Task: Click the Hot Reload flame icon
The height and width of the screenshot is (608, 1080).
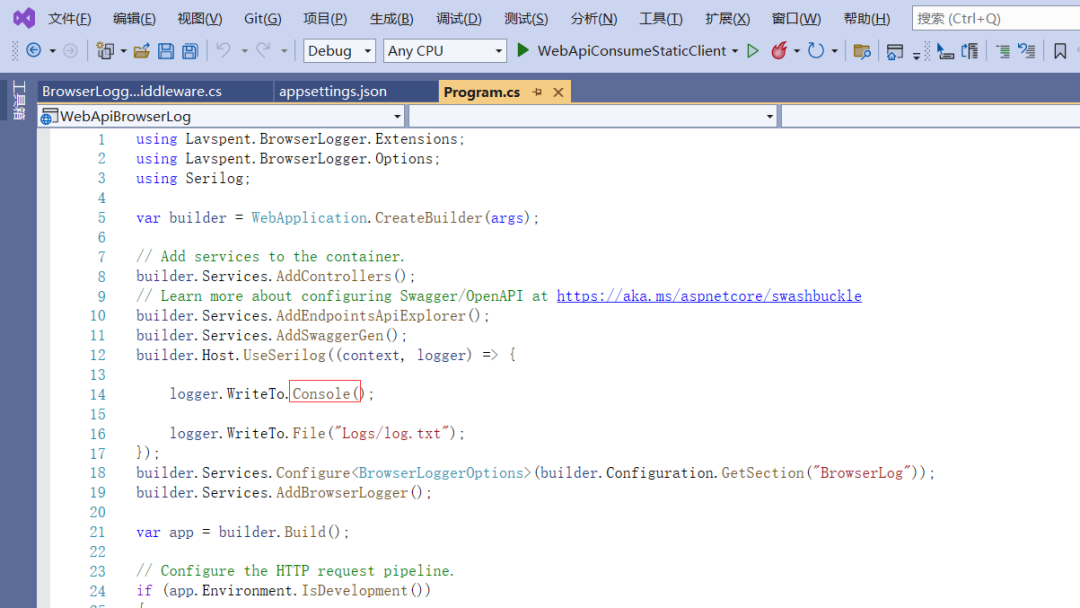Action: click(779, 50)
